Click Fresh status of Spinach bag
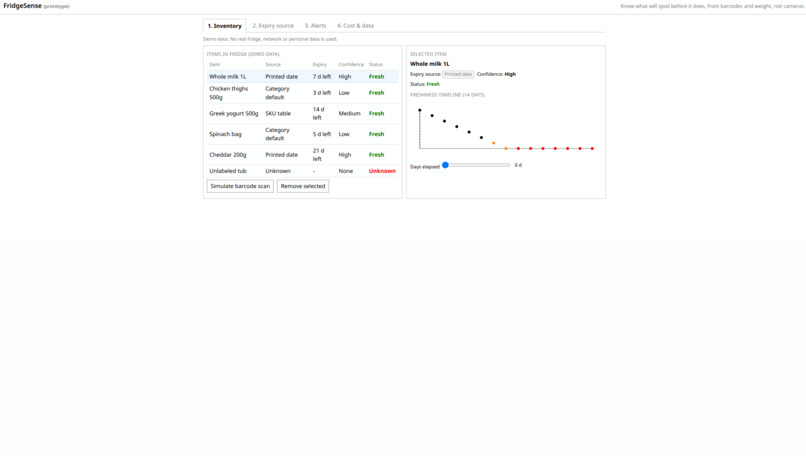This screenshot has width=806, height=456. 376,134
